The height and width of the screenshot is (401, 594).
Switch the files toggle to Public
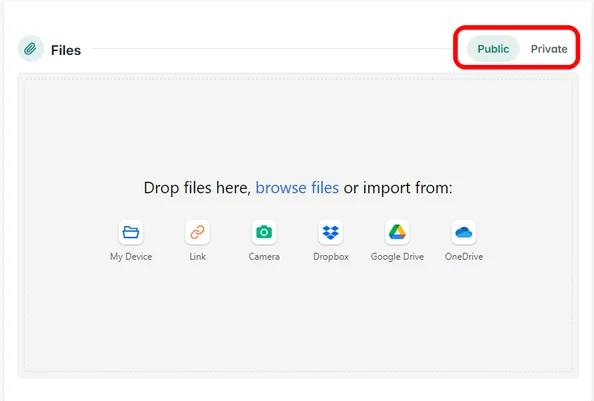coord(493,49)
